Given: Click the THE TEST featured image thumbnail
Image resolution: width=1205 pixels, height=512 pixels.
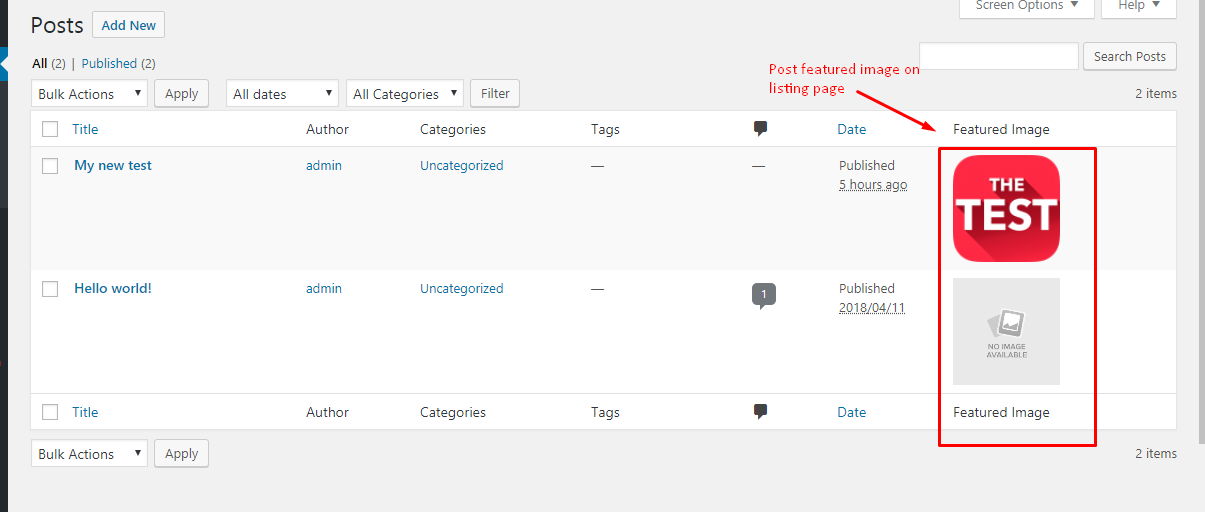Looking at the screenshot, I should (1006, 208).
